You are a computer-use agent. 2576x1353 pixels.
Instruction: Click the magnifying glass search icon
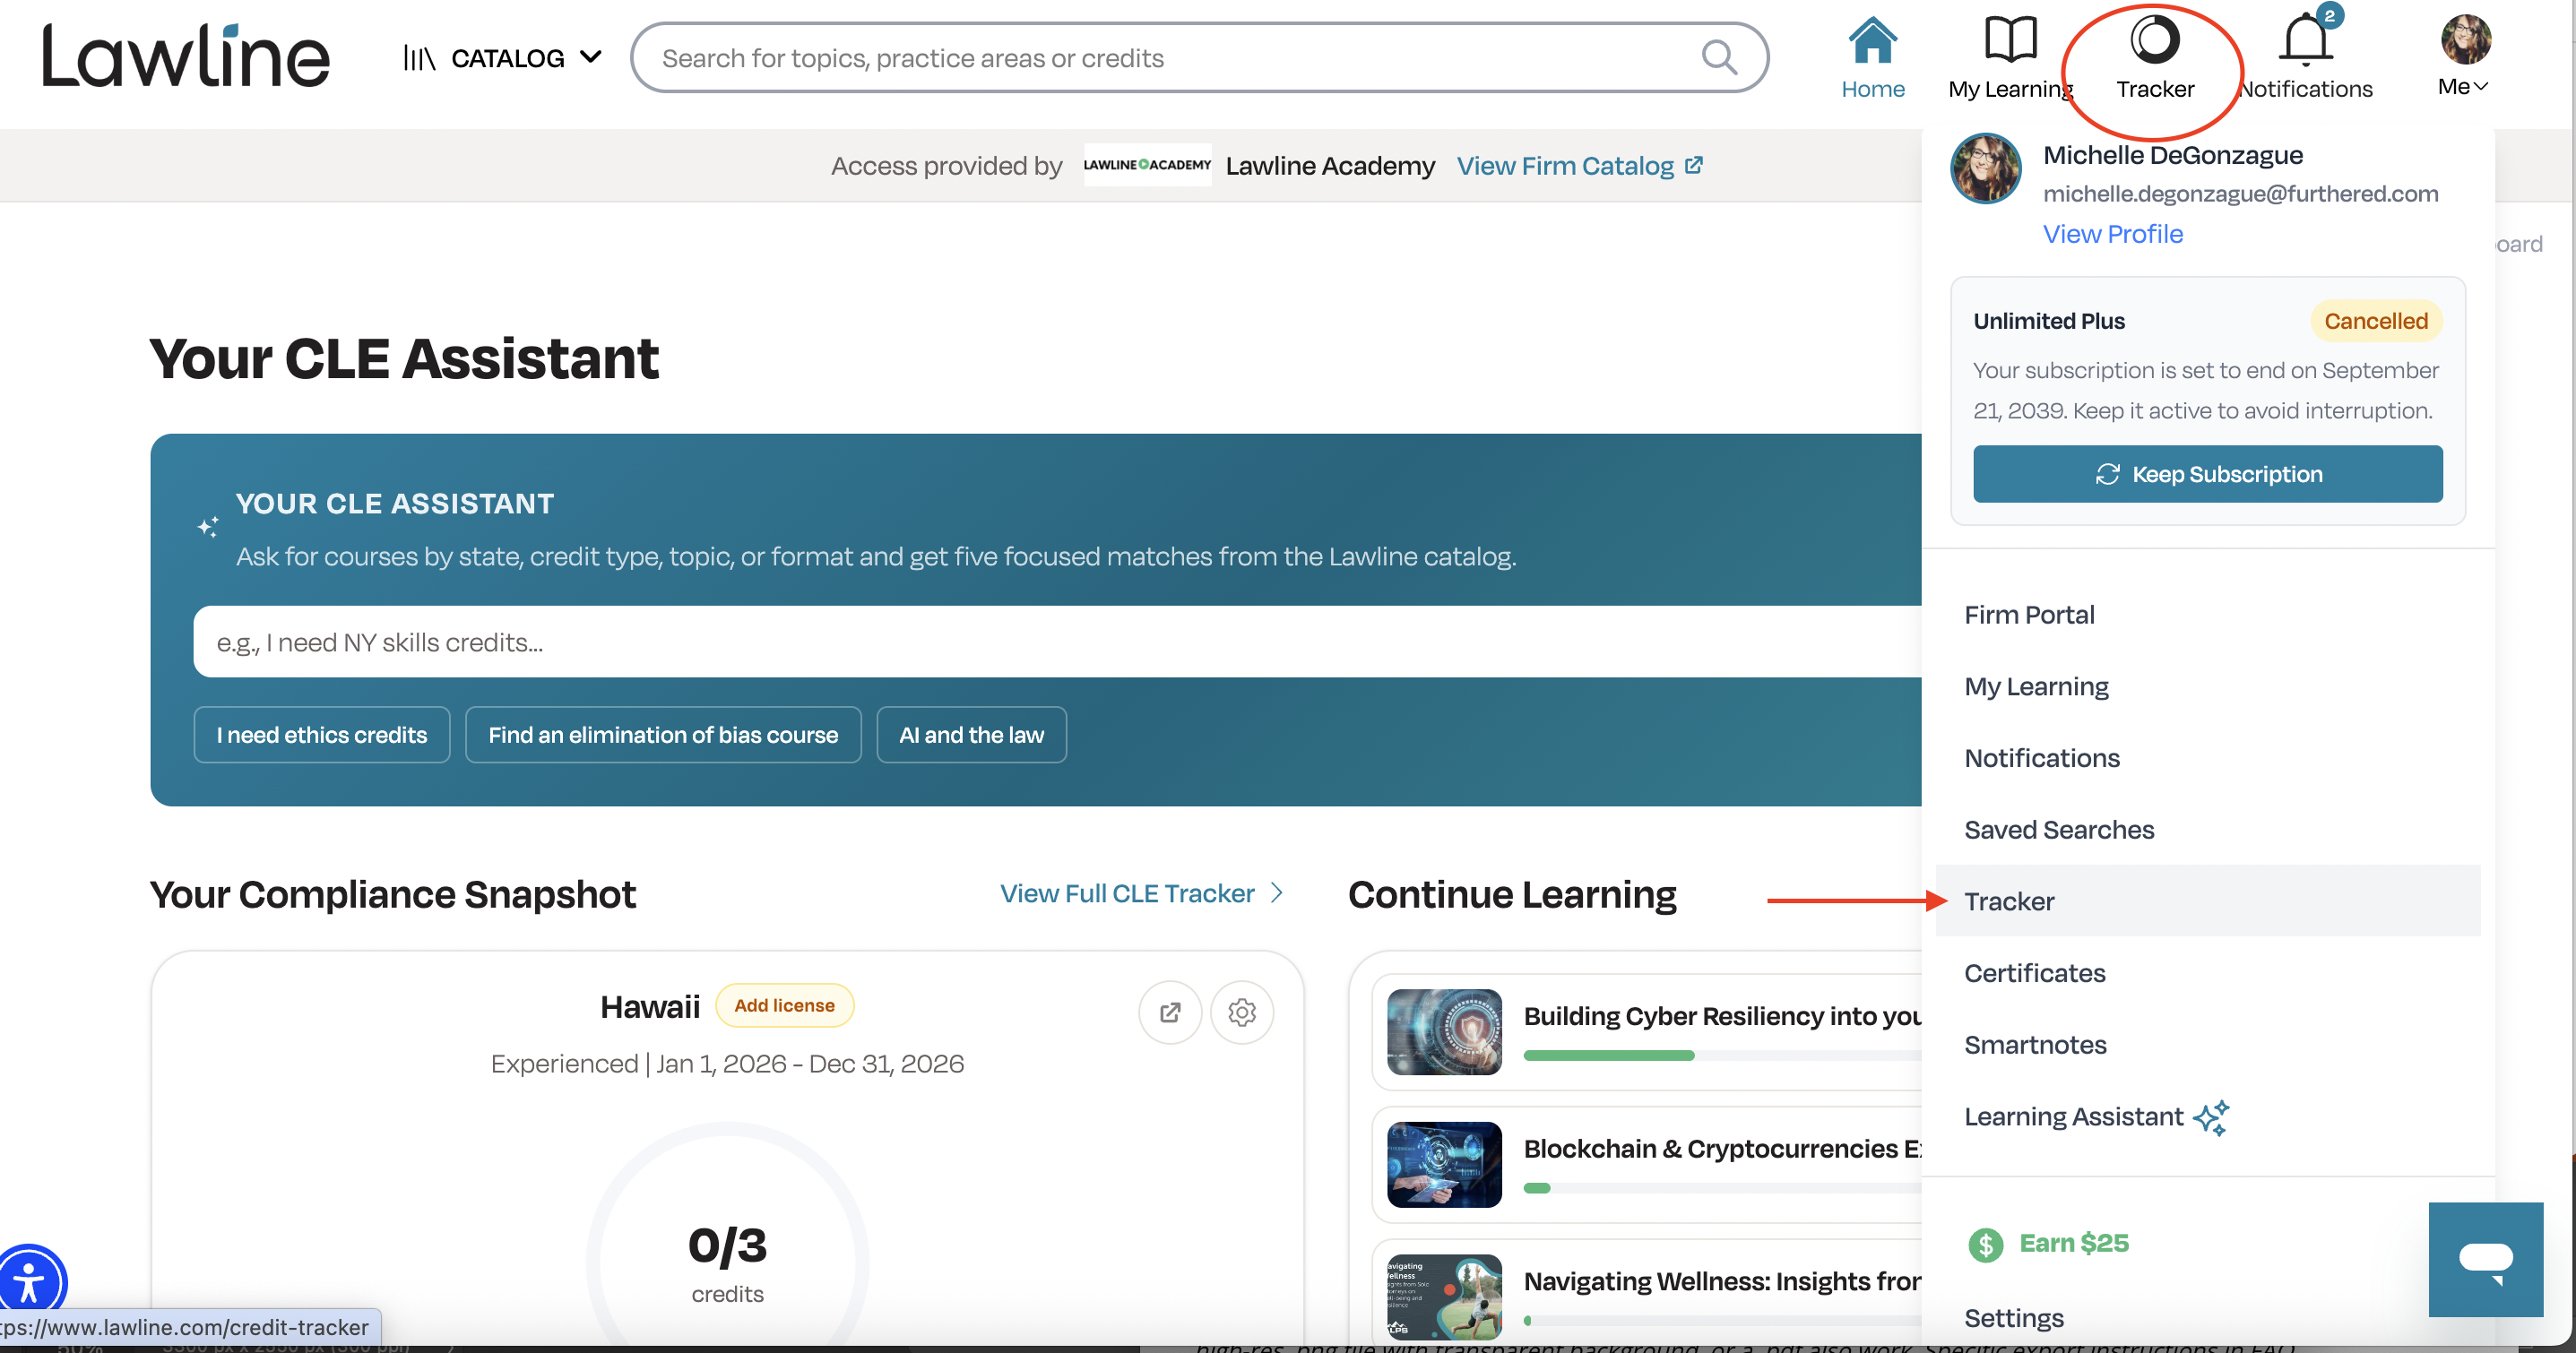point(1719,58)
